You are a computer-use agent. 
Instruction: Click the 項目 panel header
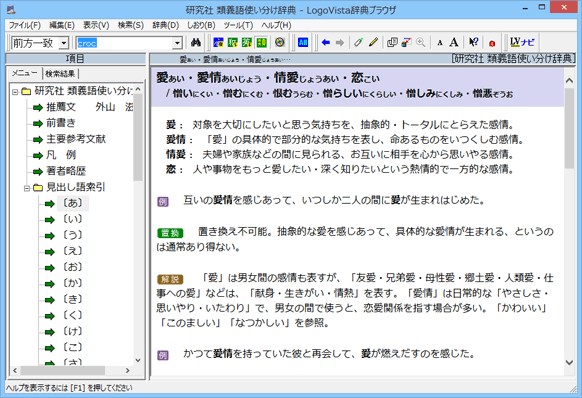[x=75, y=59]
